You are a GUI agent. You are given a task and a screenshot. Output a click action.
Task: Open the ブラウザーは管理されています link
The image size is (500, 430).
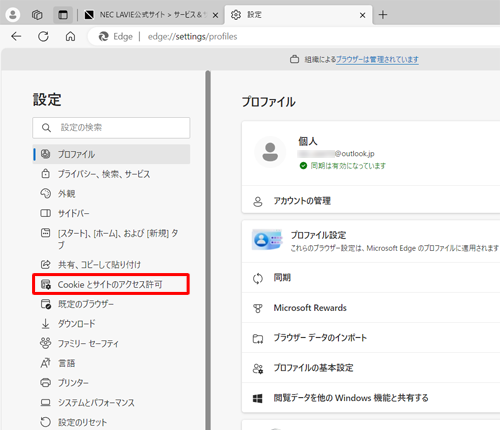[x=377, y=60]
